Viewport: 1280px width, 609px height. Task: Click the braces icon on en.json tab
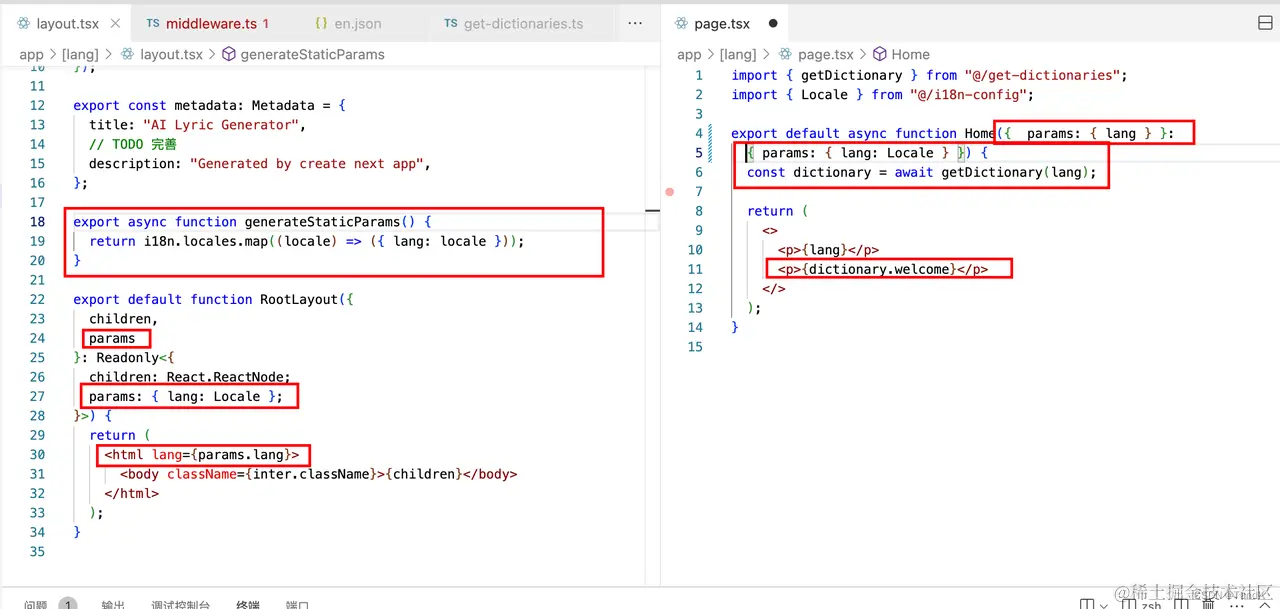point(321,23)
